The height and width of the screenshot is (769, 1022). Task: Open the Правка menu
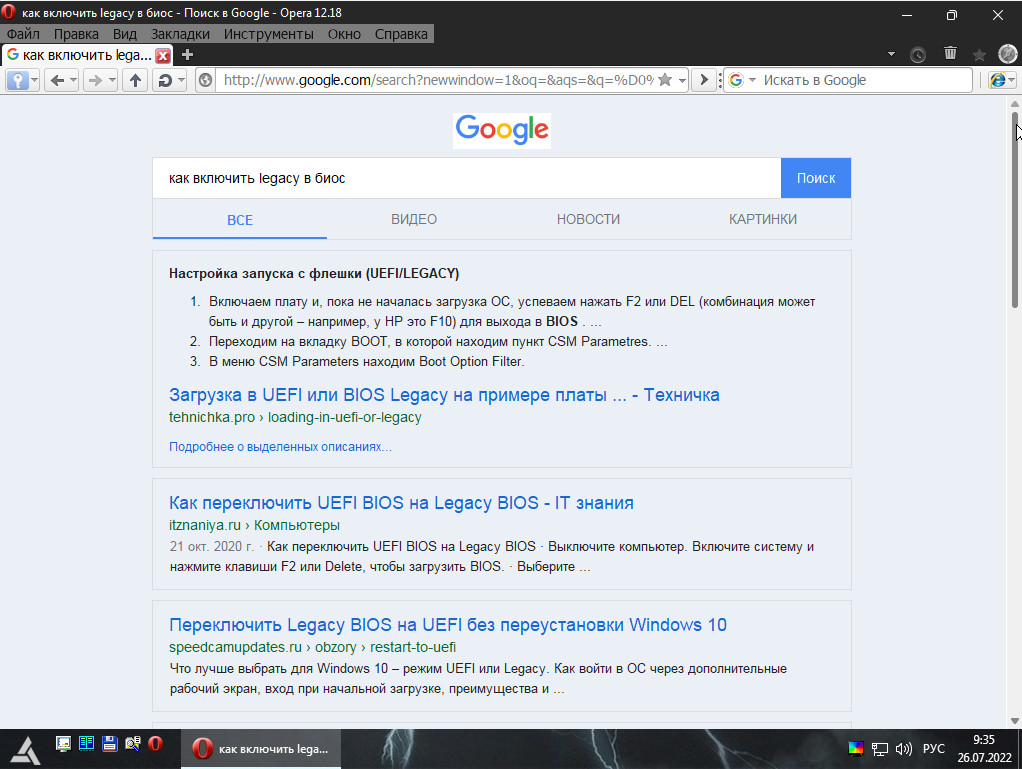76,34
